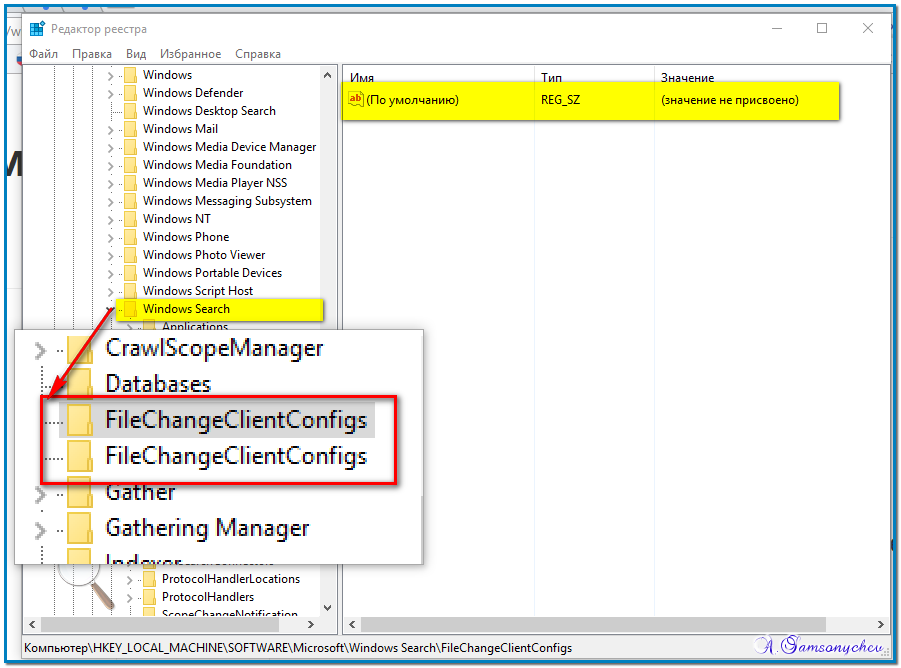Expand Windows Media Foundation key

tap(110, 165)
